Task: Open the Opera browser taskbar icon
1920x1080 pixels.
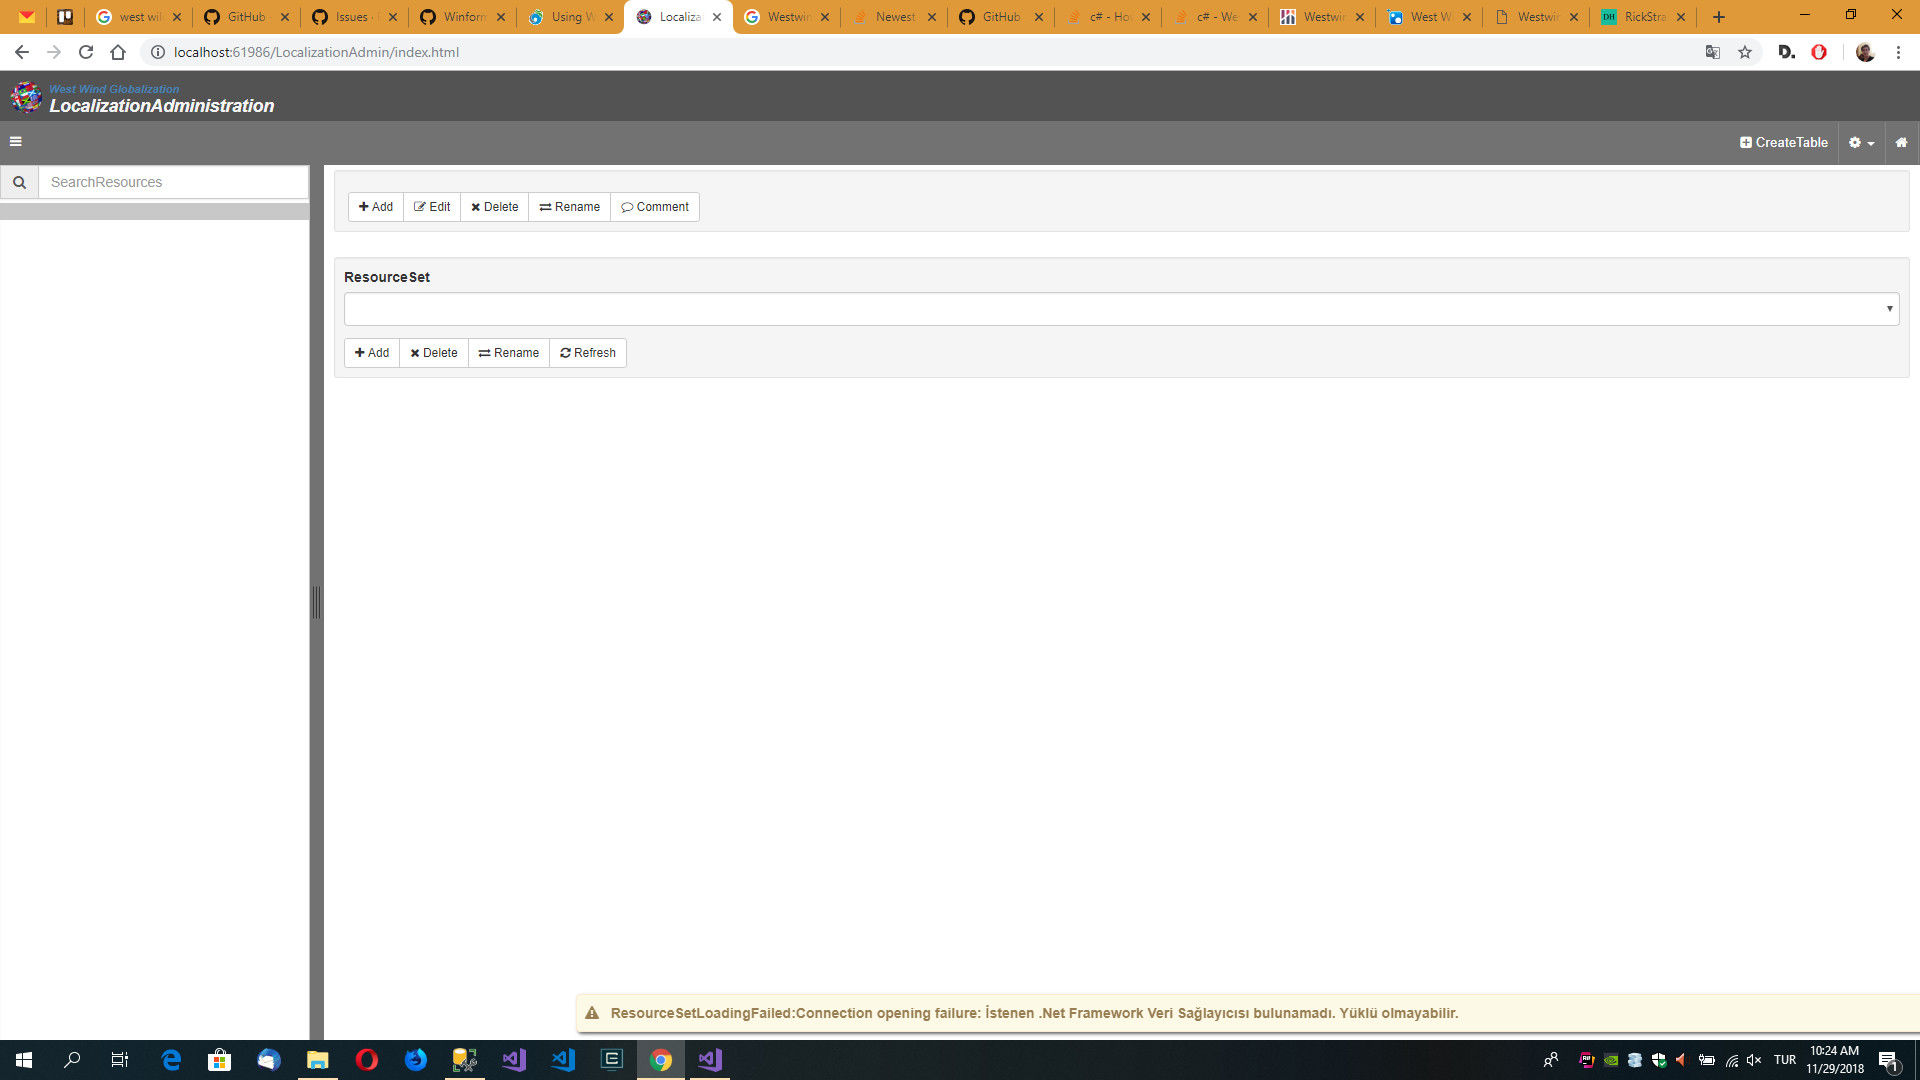Action: [366, 1060]
